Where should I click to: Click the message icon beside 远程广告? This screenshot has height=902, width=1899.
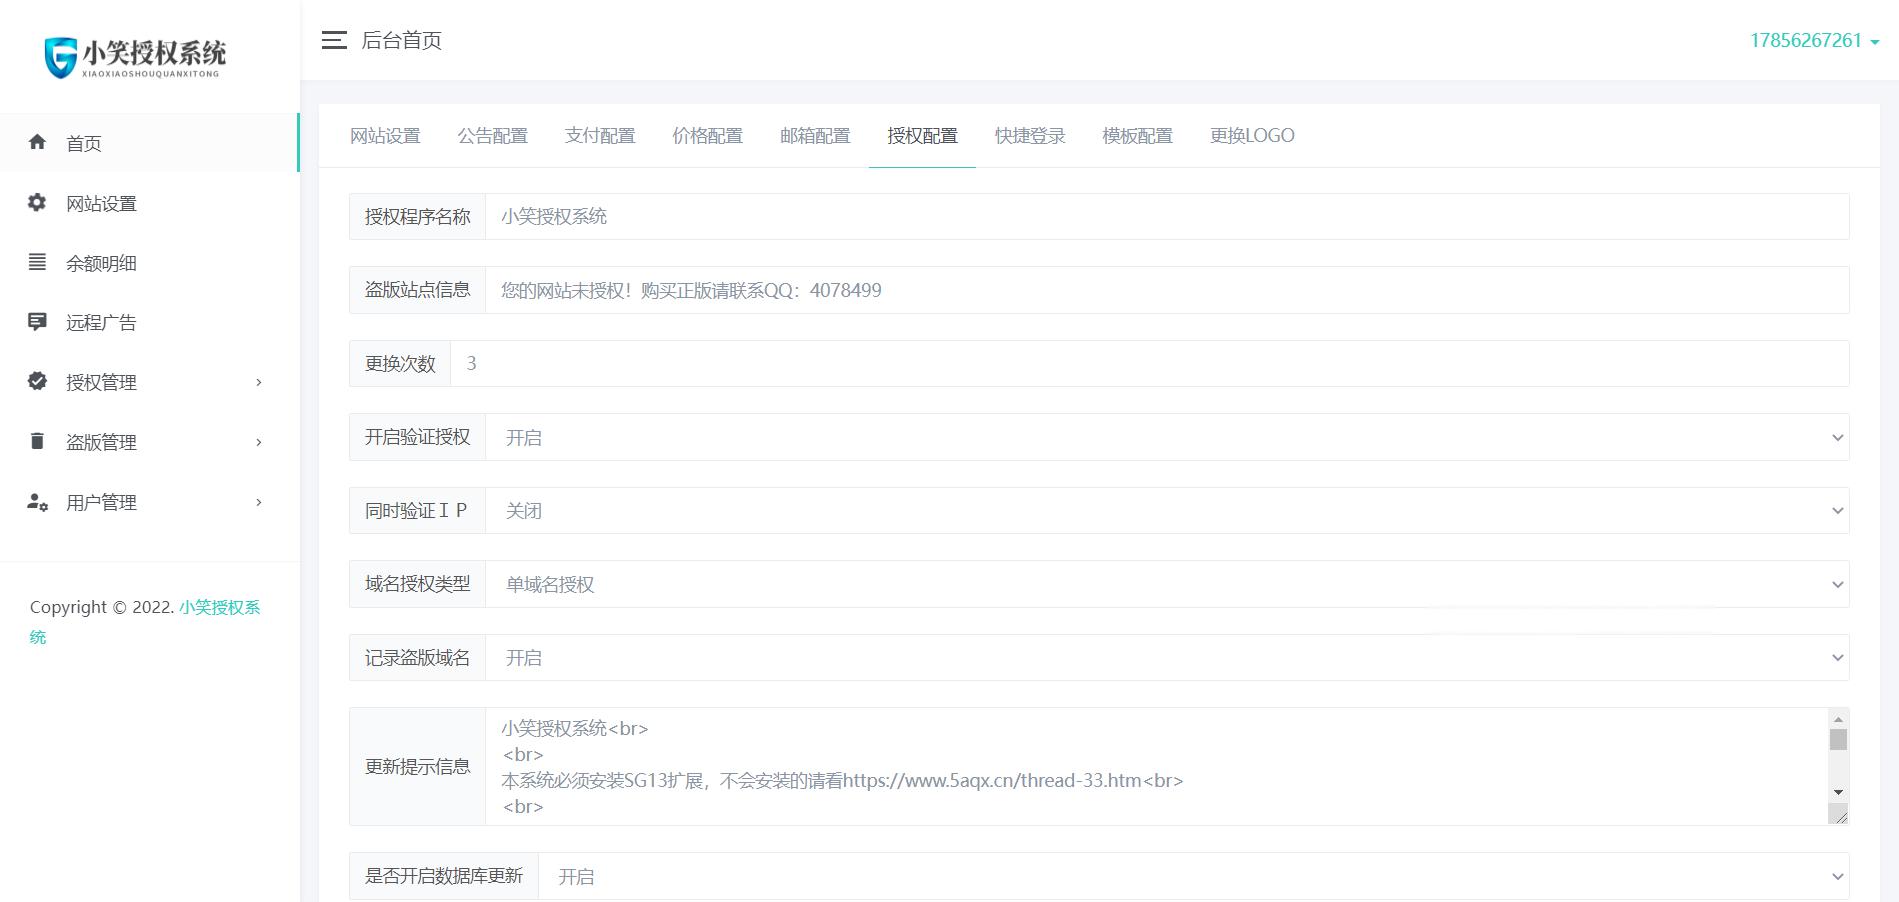click(x=37, y=322)
